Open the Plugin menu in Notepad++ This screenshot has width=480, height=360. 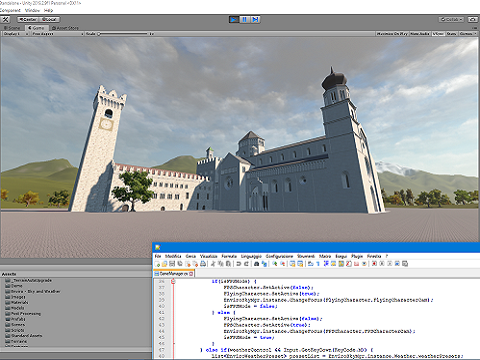click(x=357, y=256)
